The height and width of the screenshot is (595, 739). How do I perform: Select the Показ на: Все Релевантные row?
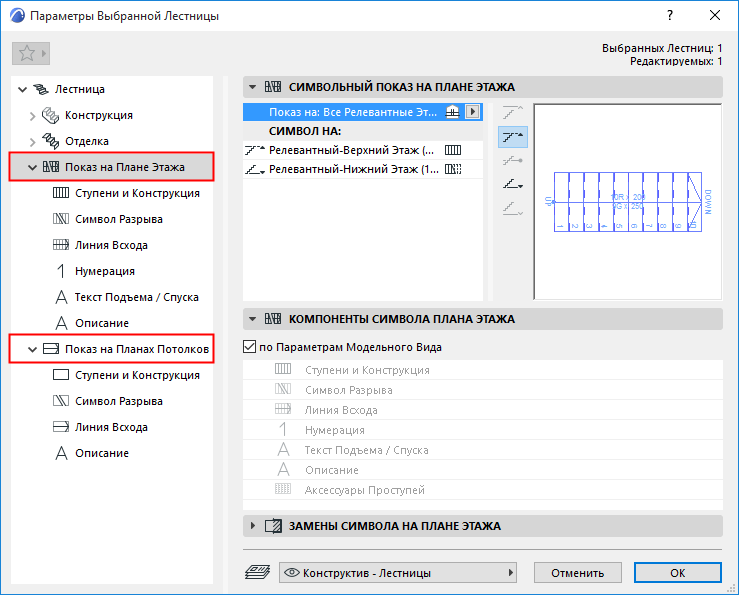click(362, 112)
